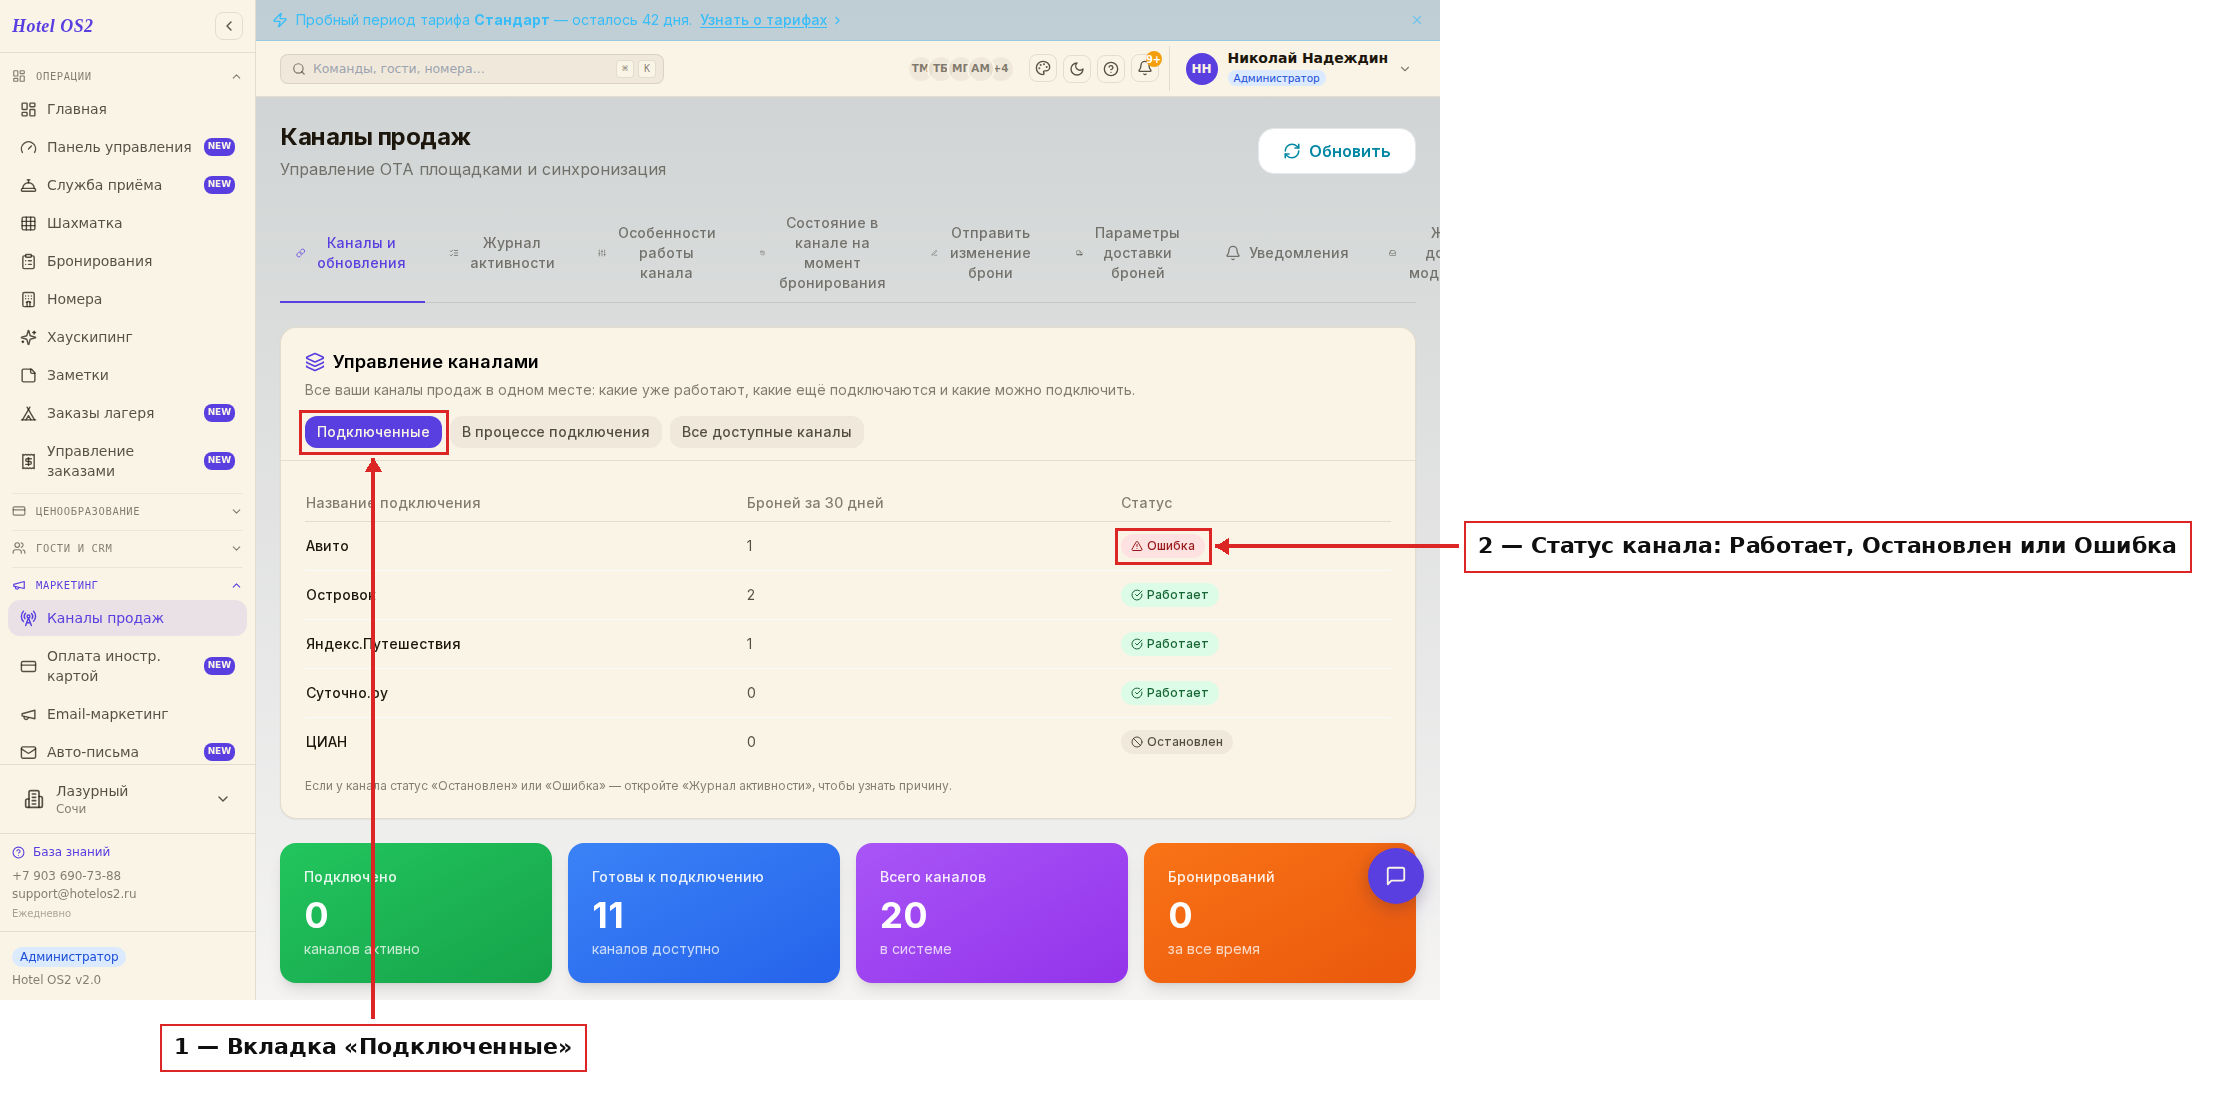
Task: Open the help question-mark icon
Action: pyautogui.click(x=1111, y=69)
